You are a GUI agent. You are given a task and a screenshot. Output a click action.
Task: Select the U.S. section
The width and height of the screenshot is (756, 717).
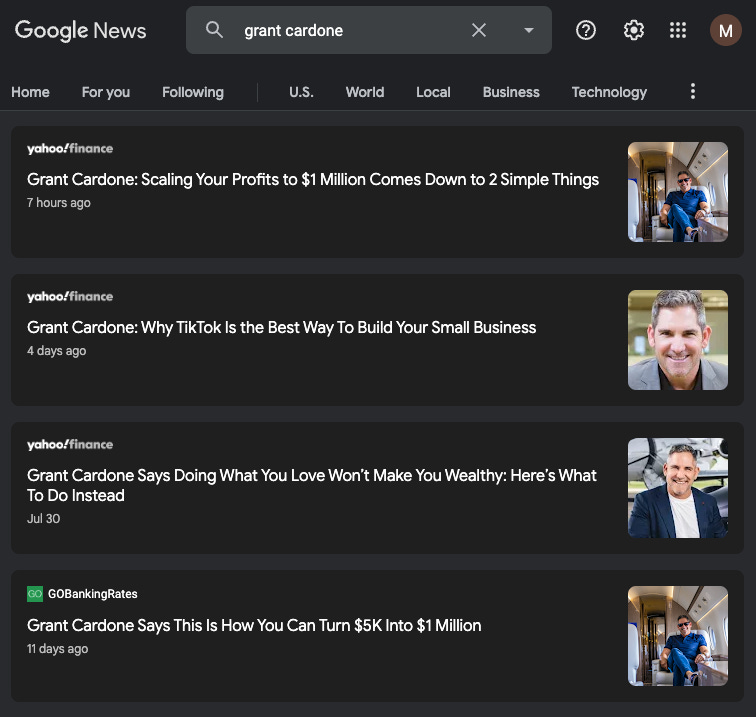[x=301, y=92]
